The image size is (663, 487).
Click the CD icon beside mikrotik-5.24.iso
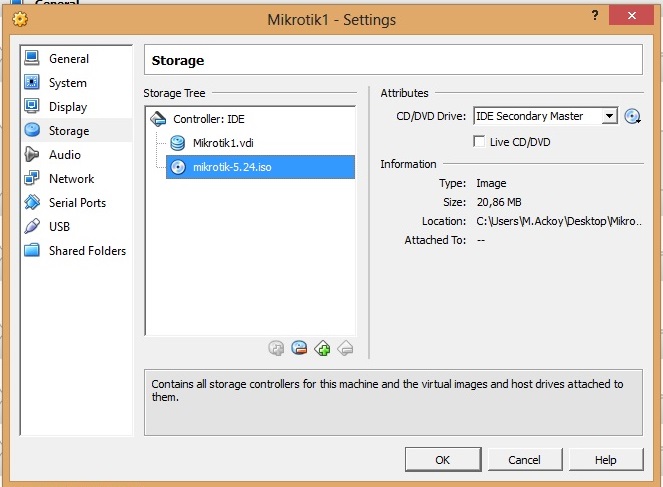(178, 167)
